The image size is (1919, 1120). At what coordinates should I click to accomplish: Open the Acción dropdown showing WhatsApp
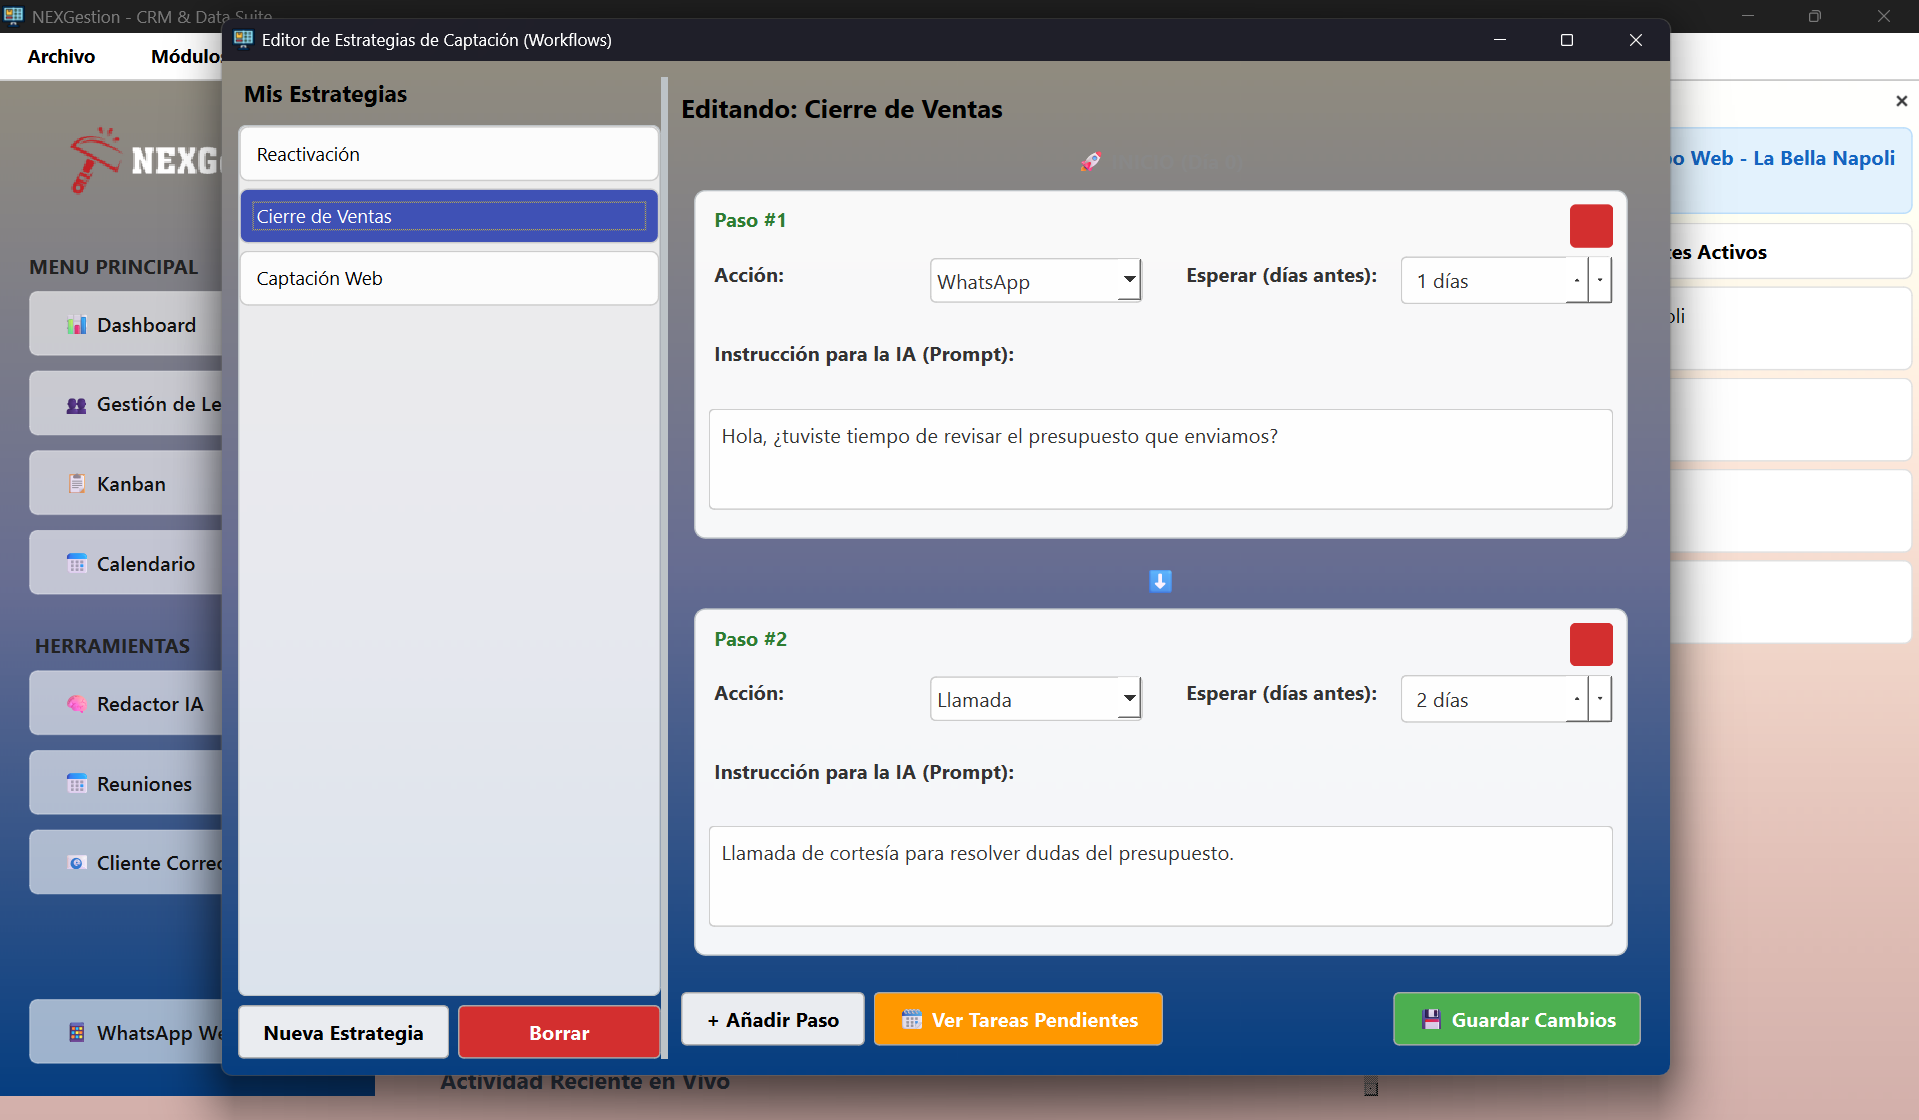1035,281
